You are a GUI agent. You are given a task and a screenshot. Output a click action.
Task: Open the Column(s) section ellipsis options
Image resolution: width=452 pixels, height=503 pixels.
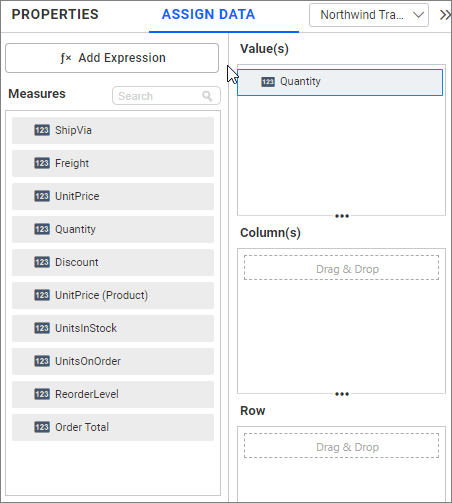coord(342,394)
